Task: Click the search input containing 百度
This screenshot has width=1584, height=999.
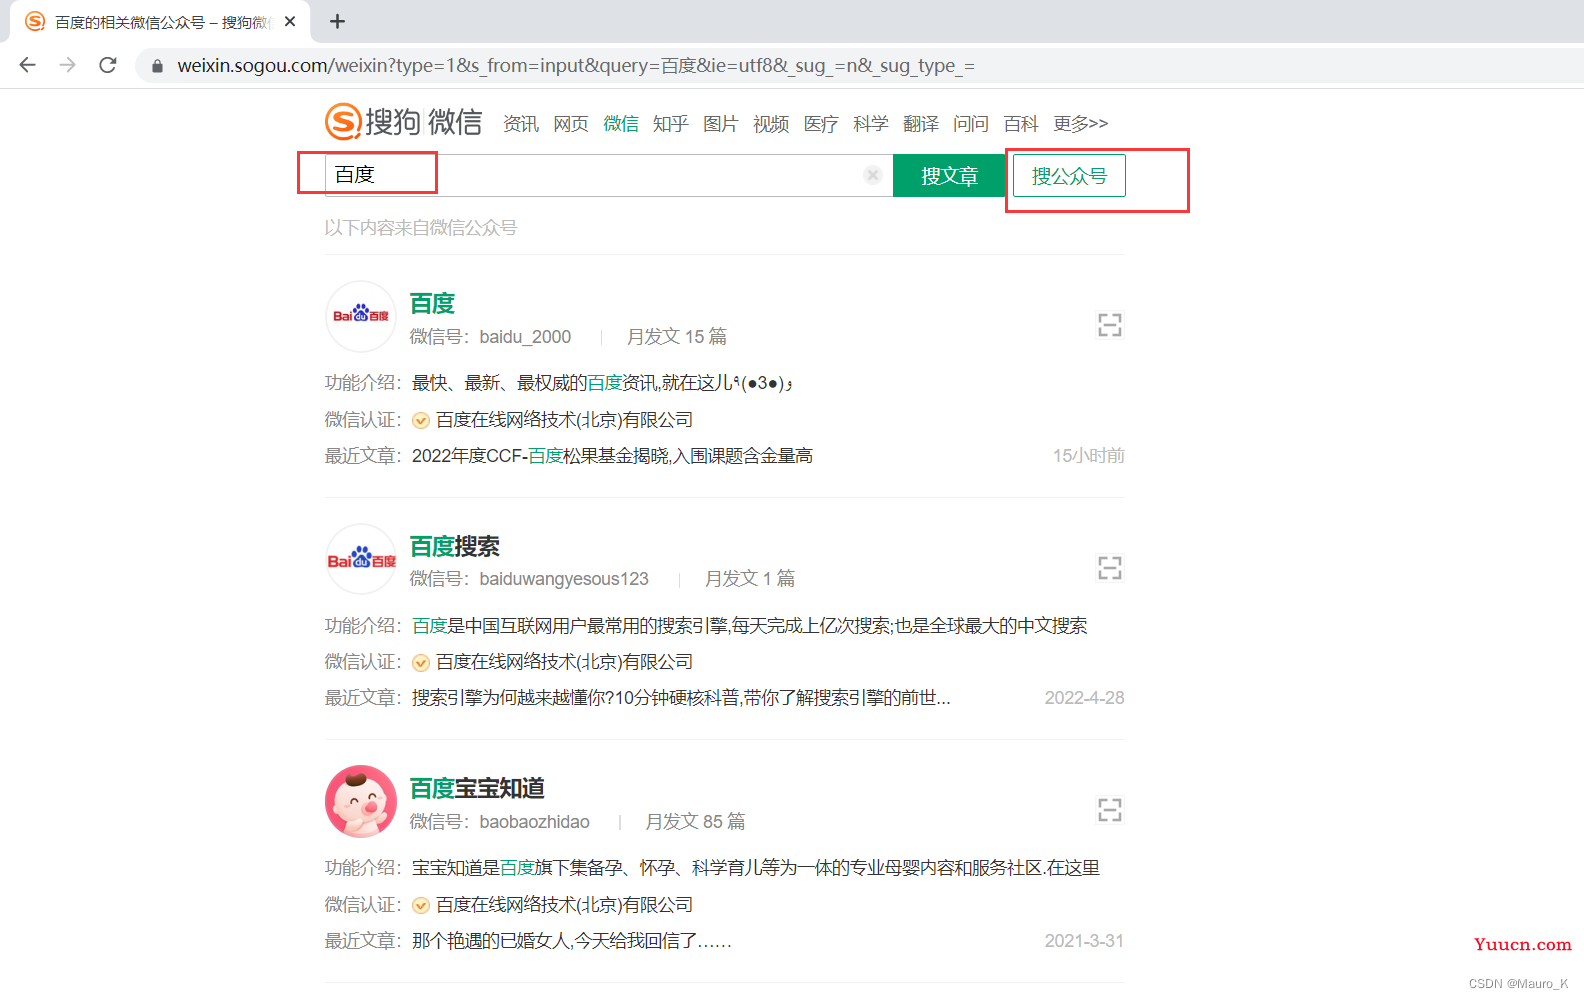Action: coord(608,175)
